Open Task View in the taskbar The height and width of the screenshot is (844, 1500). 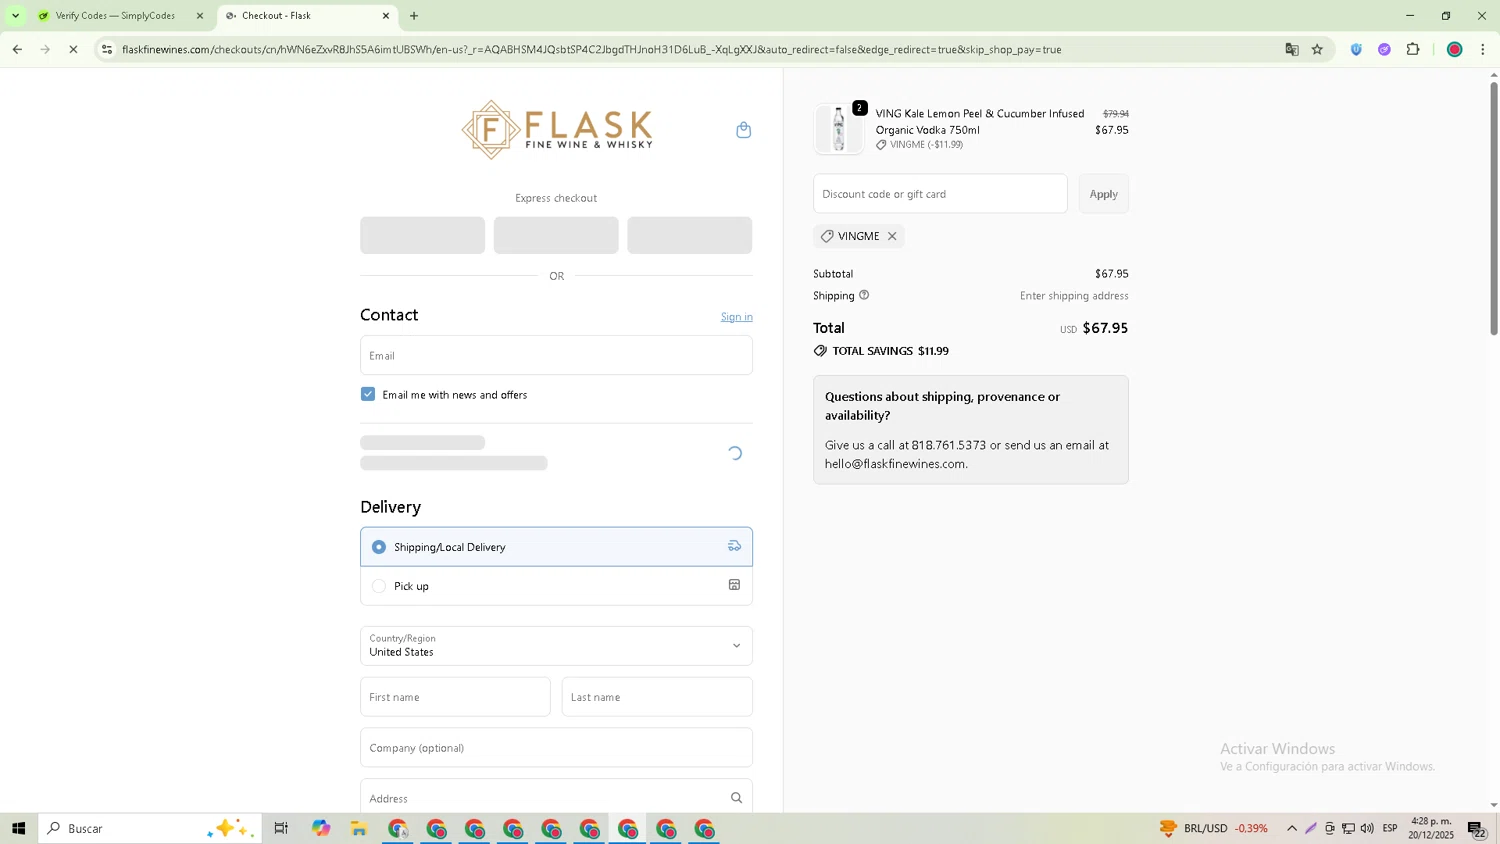tap(281, 828)
